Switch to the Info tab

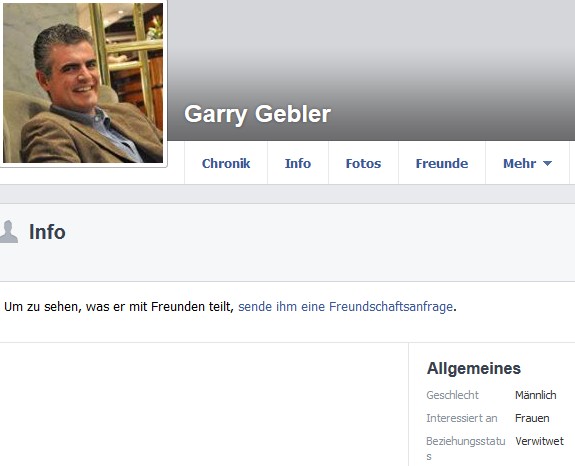(298, 163)
